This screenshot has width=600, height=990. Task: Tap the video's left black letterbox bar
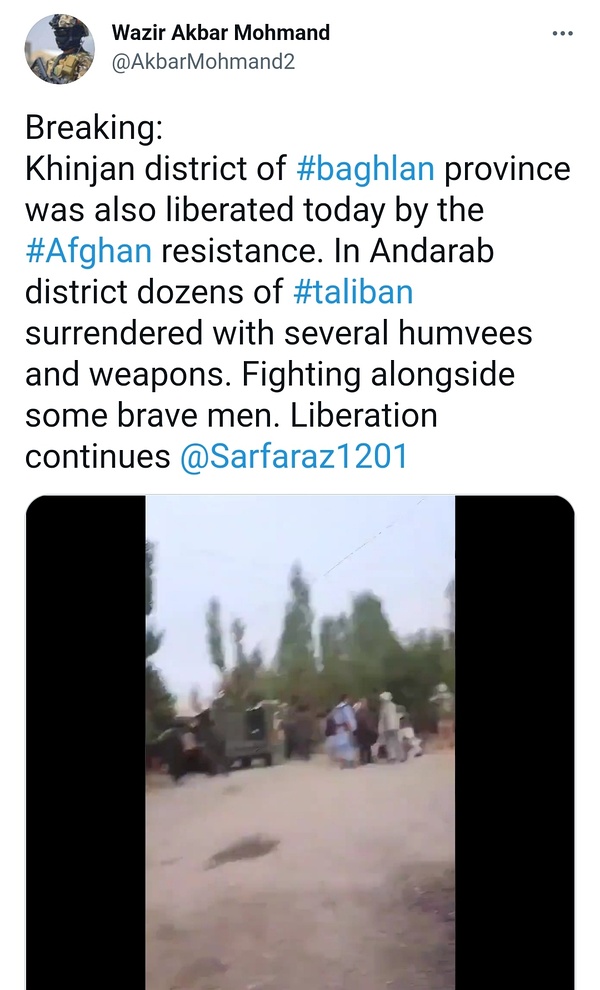tap(85, 742)
